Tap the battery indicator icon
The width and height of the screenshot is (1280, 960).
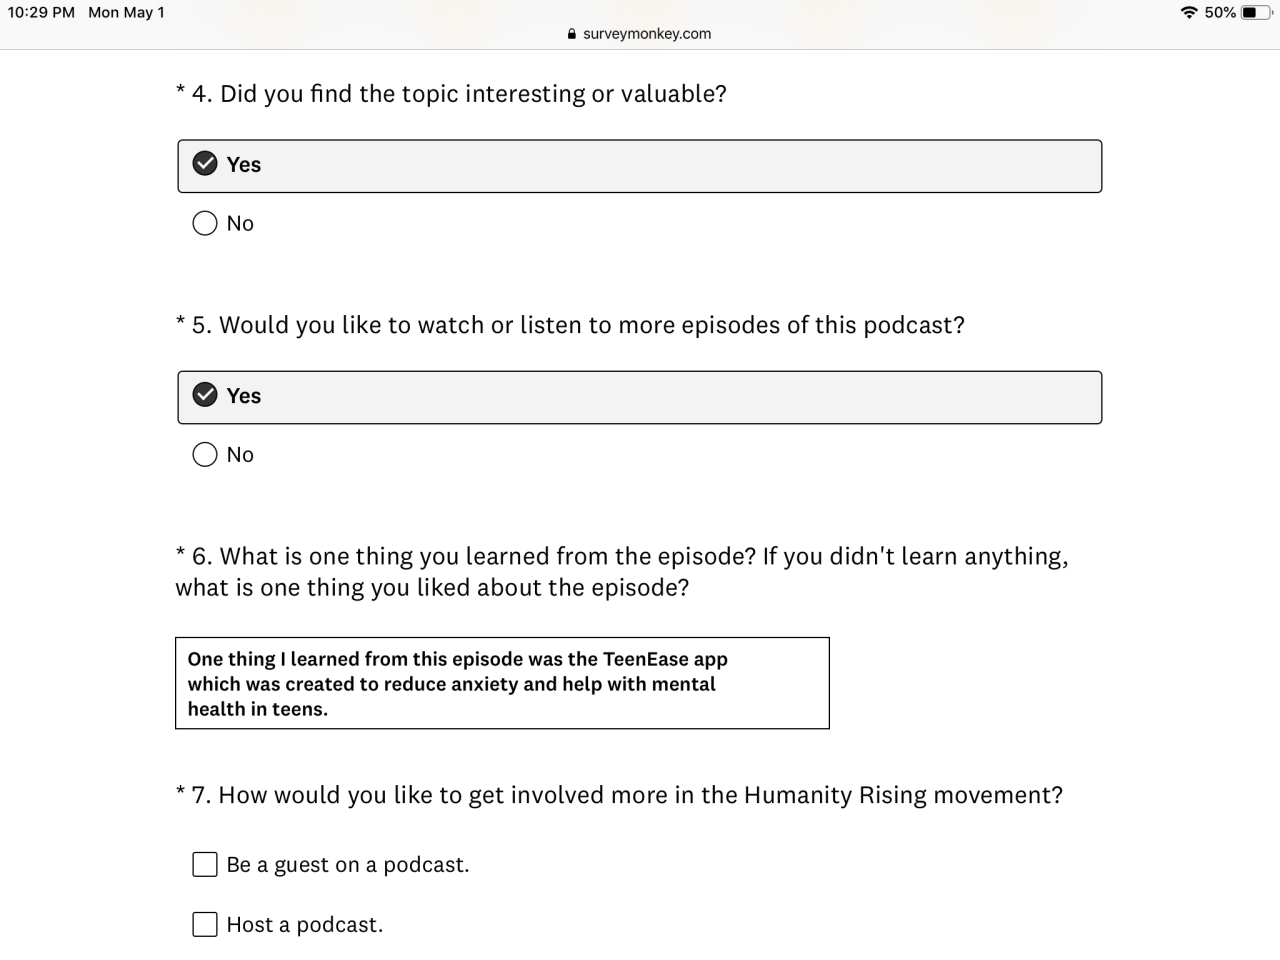pos(1255,13)
